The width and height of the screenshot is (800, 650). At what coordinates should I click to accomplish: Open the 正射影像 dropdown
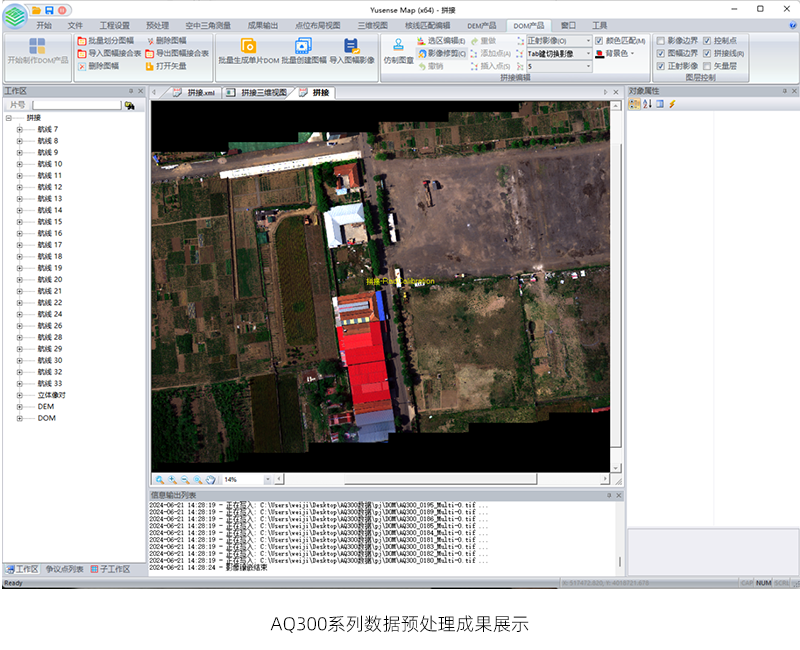589,41
